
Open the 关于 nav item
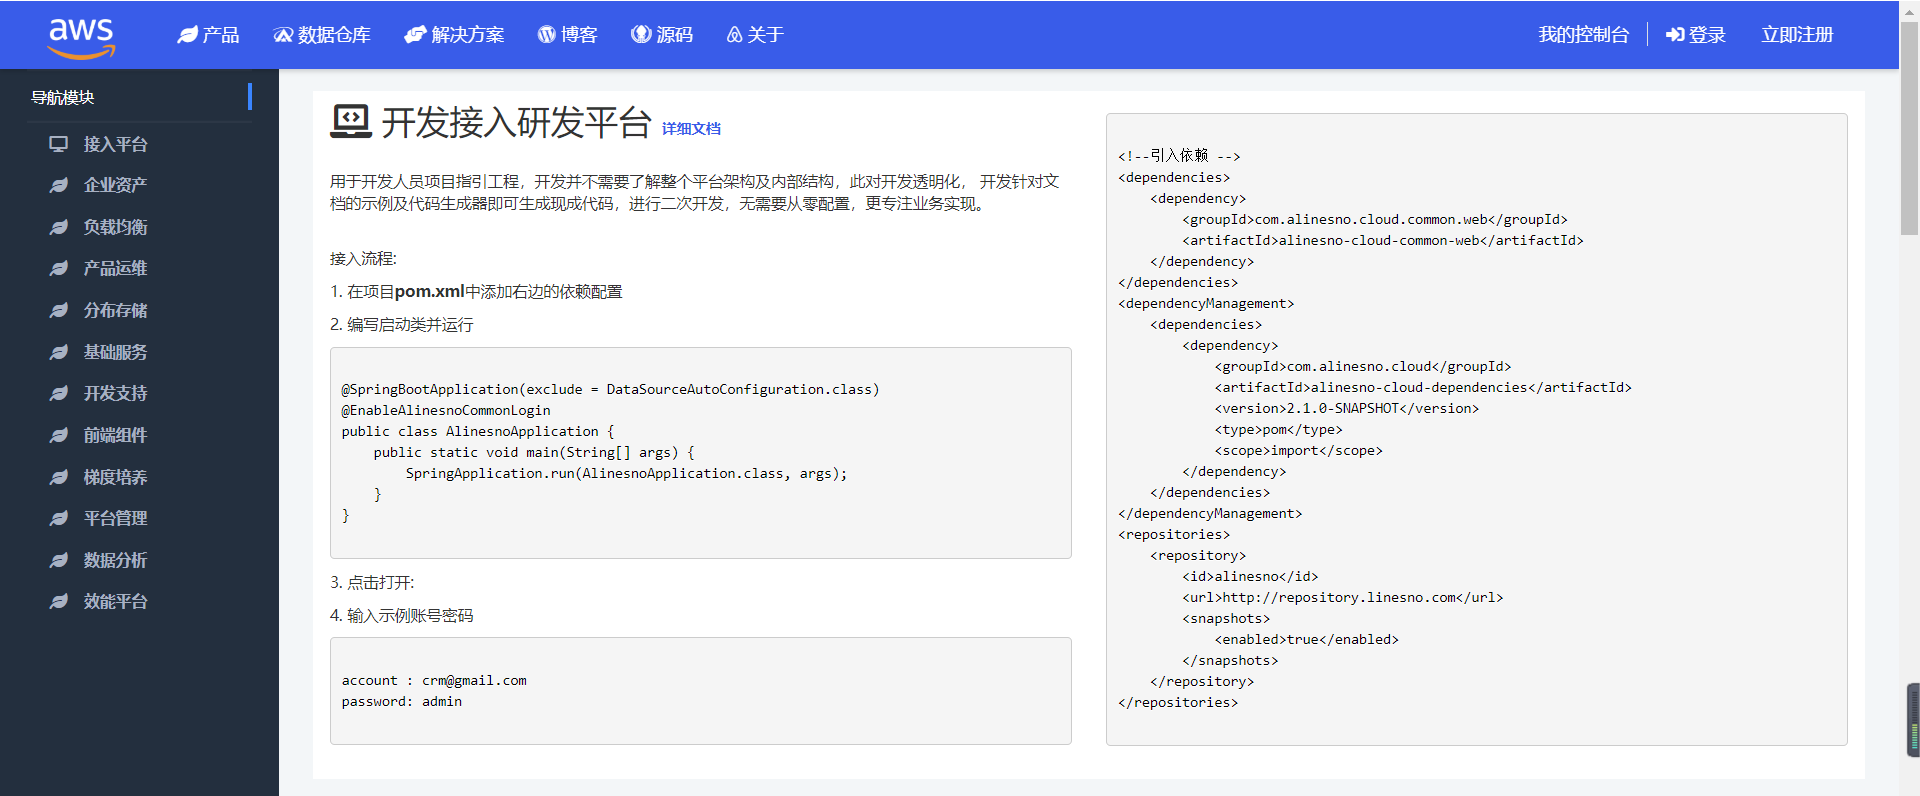[755, 35]
